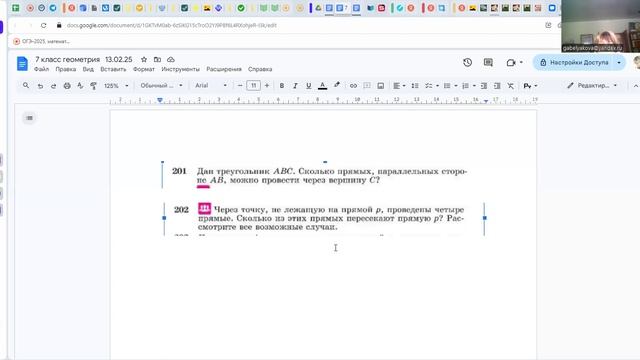Open the ОГЭ-2025 bookmark

click(x=42, y=41)
